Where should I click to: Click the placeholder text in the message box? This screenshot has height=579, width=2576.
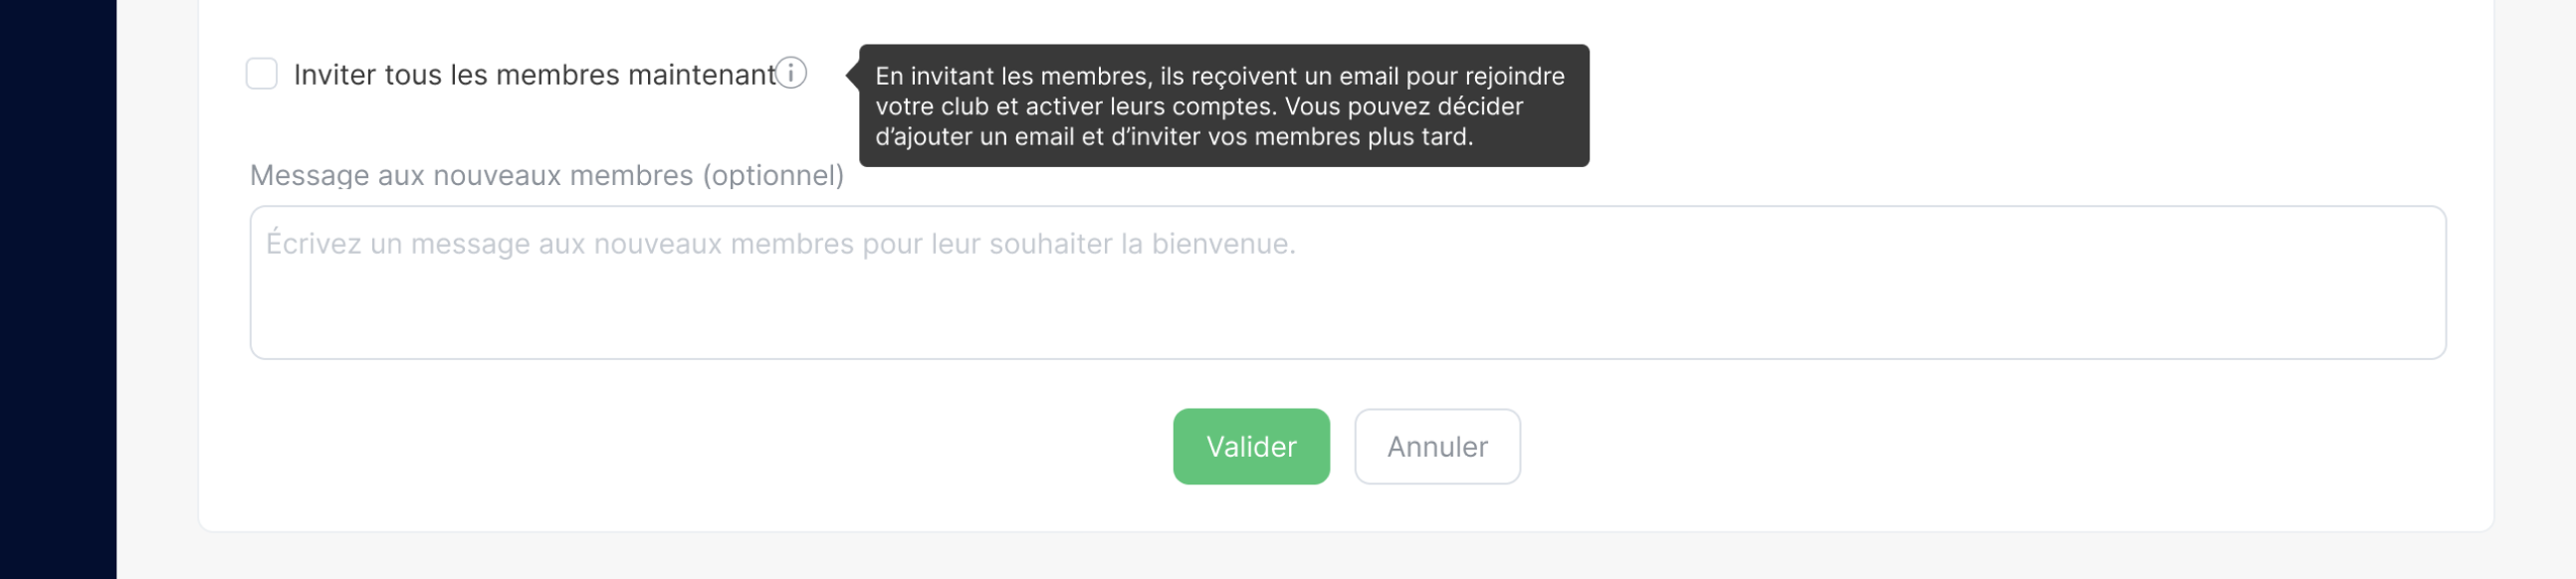click(780, 242)
